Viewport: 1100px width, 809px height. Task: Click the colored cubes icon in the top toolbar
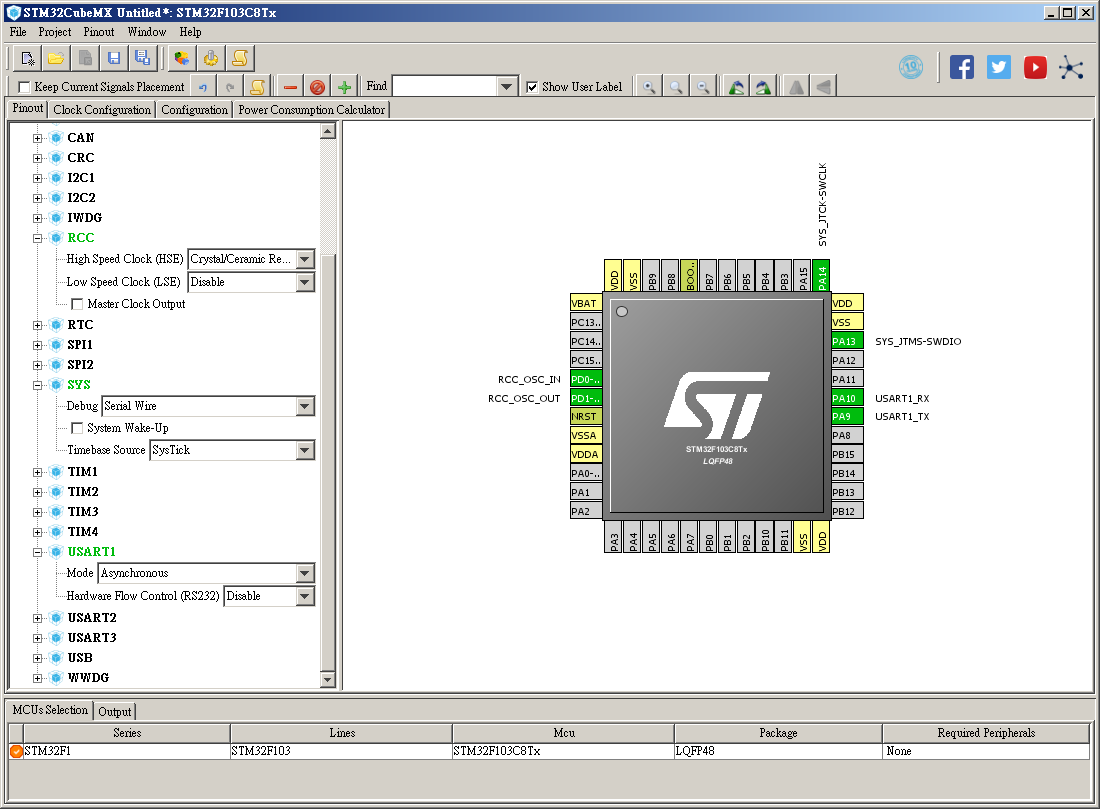coord(182,58)
